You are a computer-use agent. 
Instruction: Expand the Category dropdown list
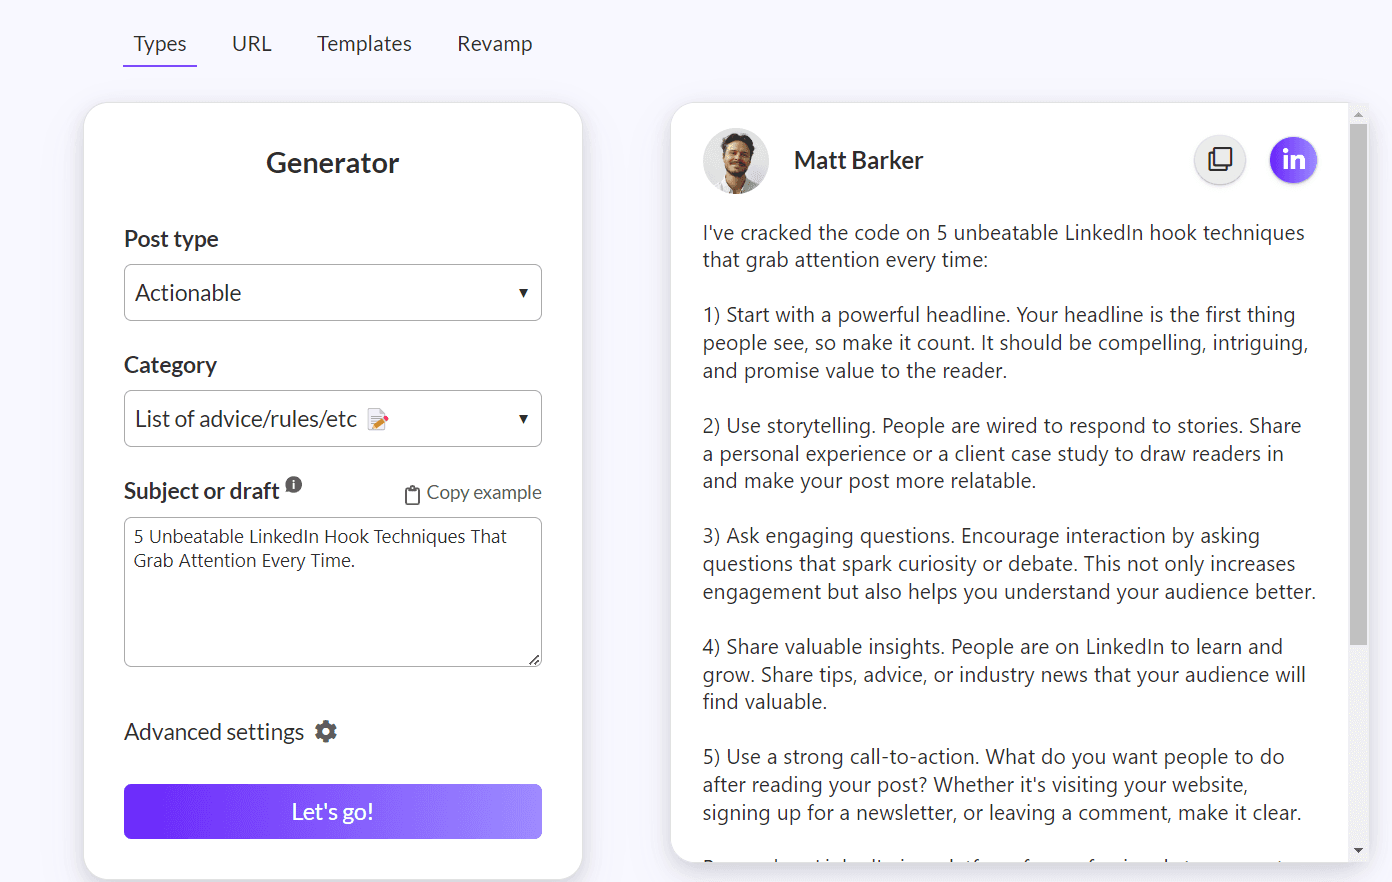pos(333,419)
